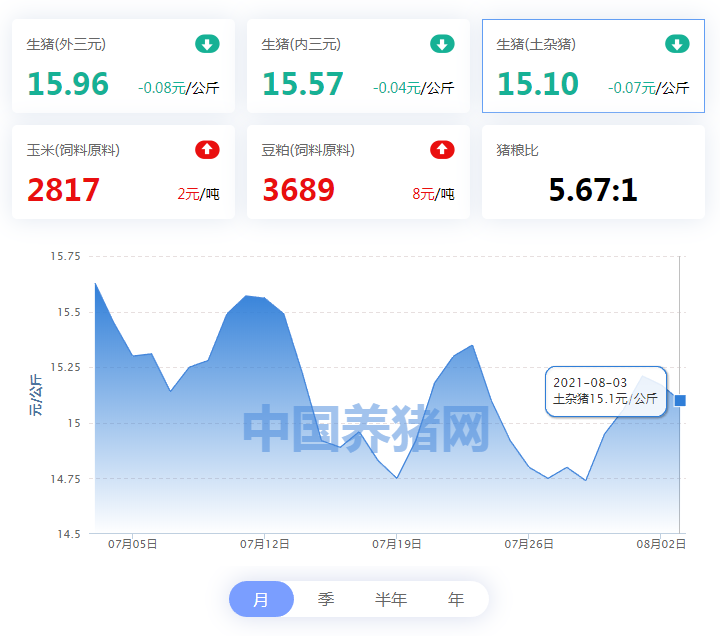Click the 2021-08-03 chart tooltip
This screenshot has width=720, height=636.
[605, 391]
